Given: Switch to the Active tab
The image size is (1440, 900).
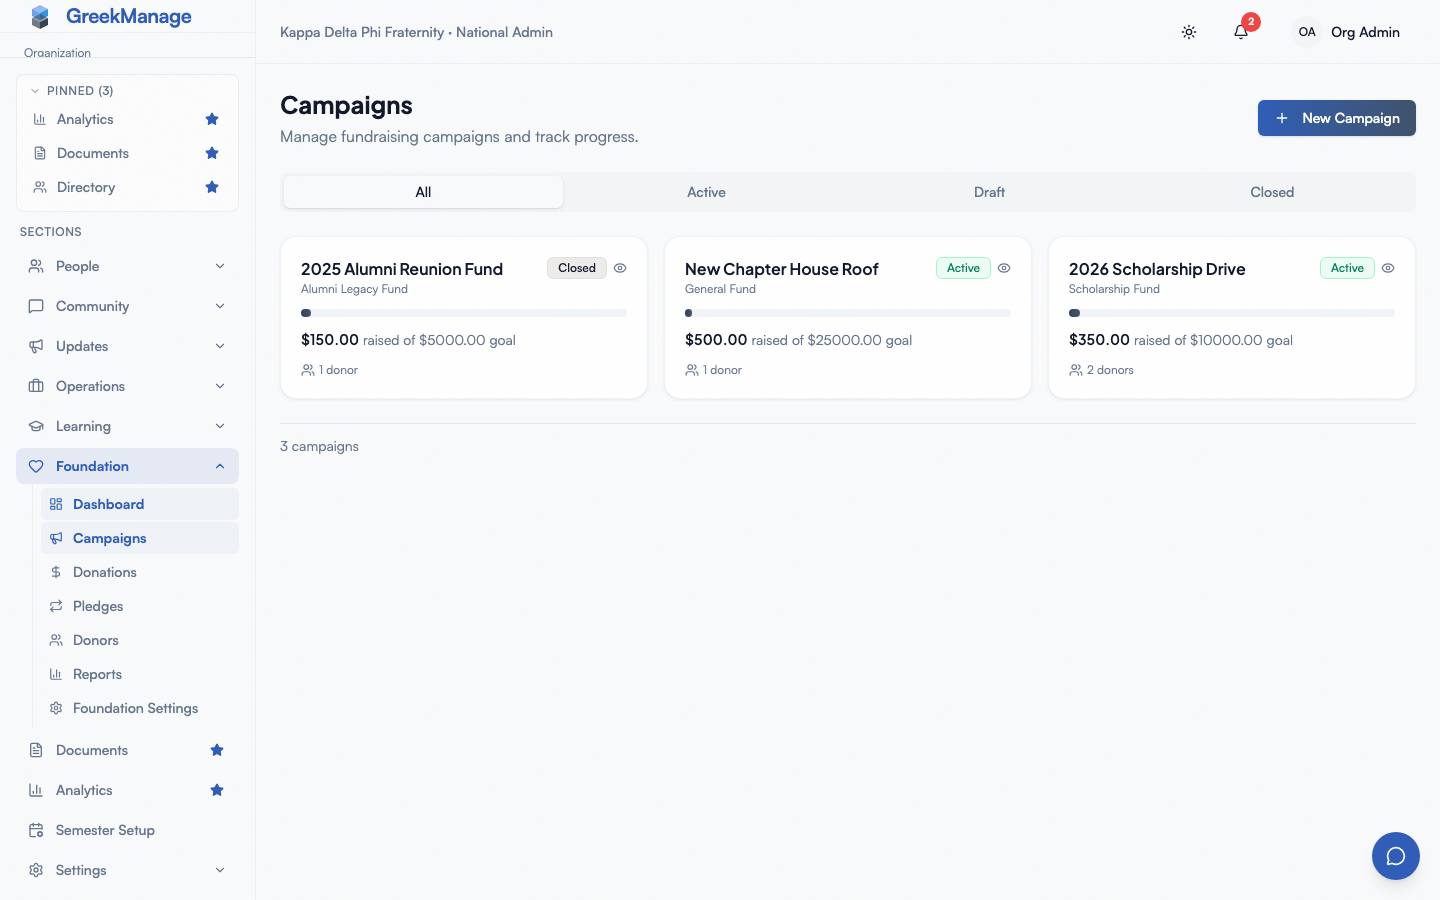Looking at the screenshot, I should [706, 192].
